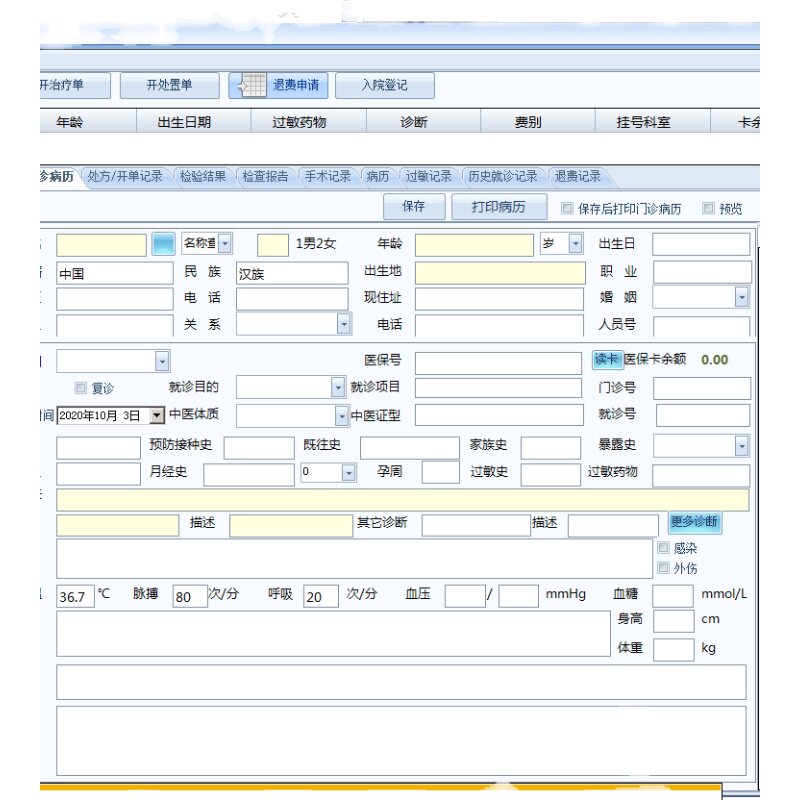Click the 年龄 input field
Viewport: 800px width, 800px height.
[474, 245]
